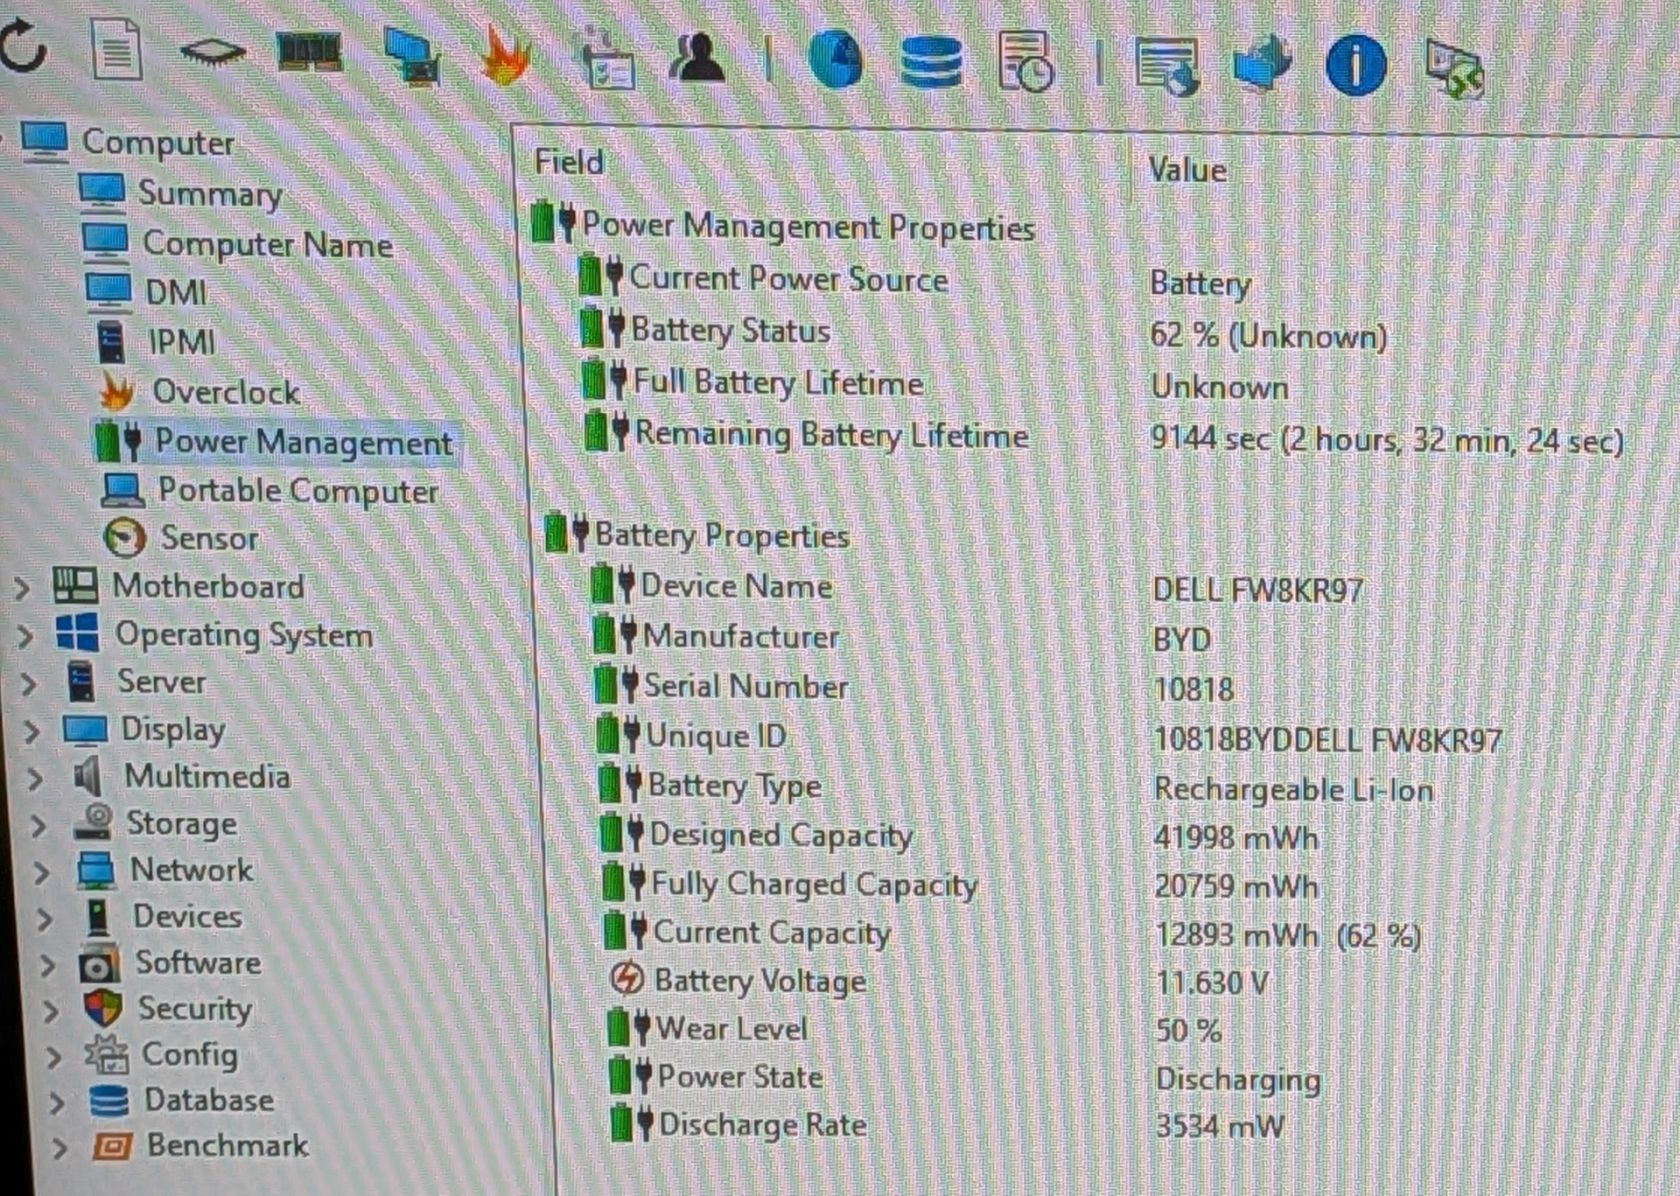This screenshot has height=1196, width=1680.
Task: Expand the Operating System tree node
Action: coord(25,636)
